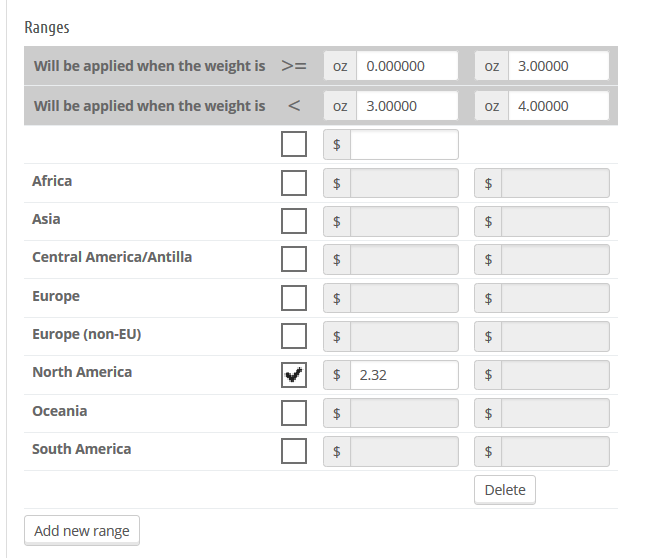The height and width of the screenshot is (558, 657).
Task: Click the all-zones price field in top row
Action: 404,145
